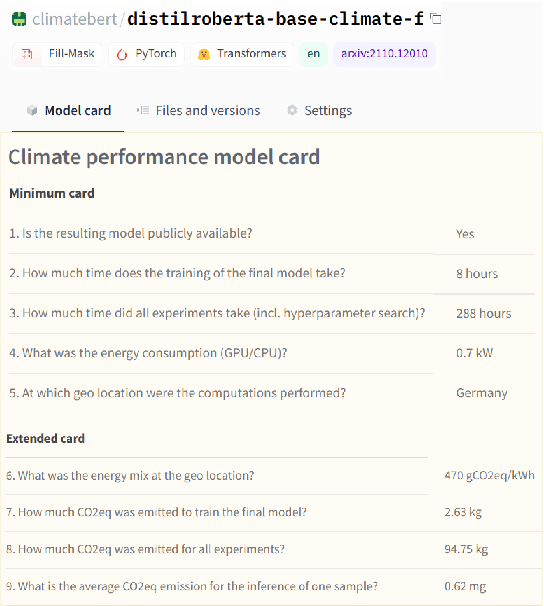Open the Model card tab
This screenshot has width=544, height=606.
click(x=68, y=111)
